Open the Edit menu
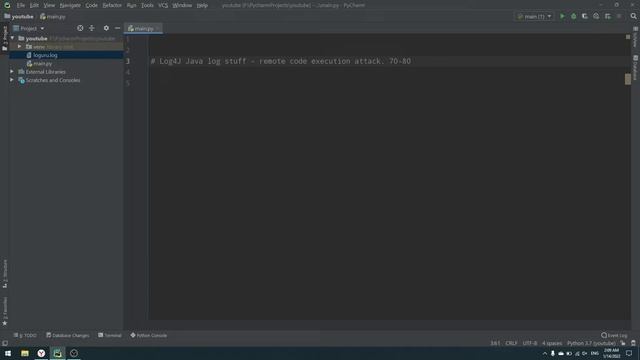 (34, 5)
